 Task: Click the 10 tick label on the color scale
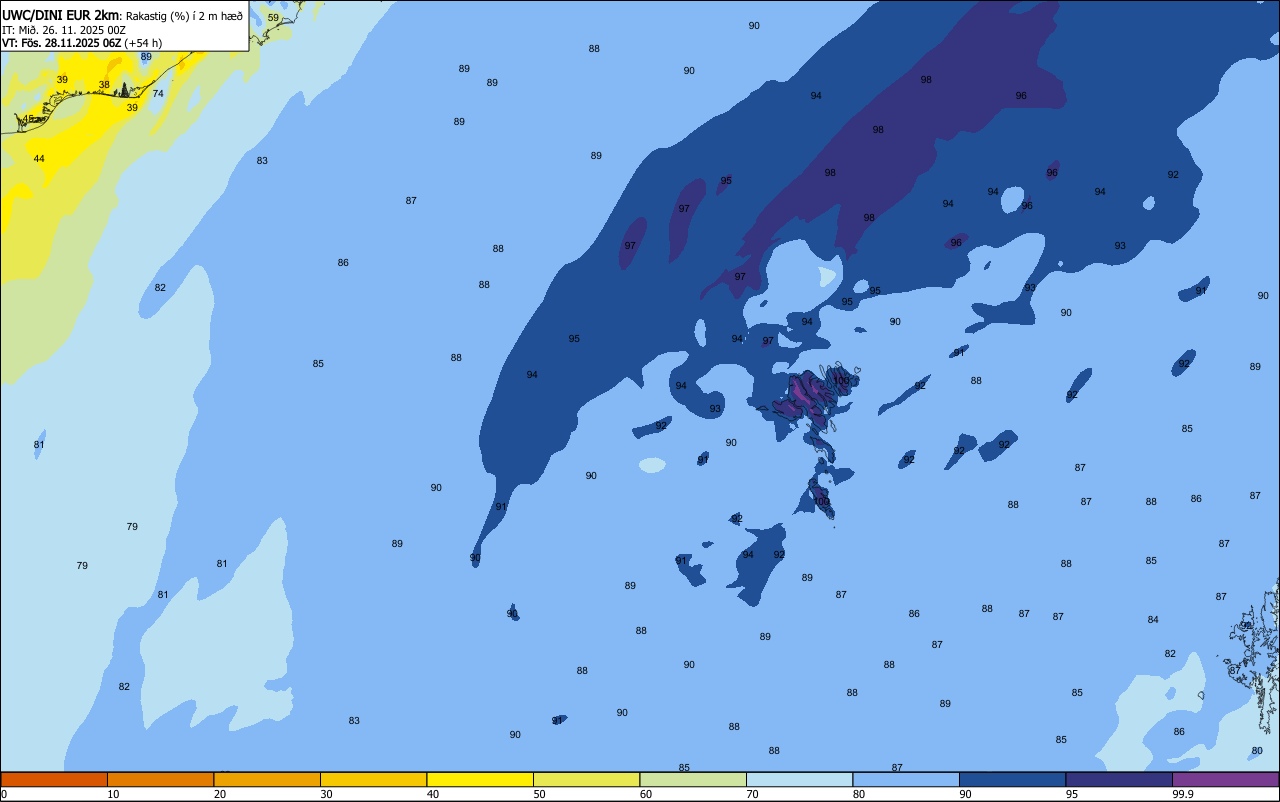(113, 794)
